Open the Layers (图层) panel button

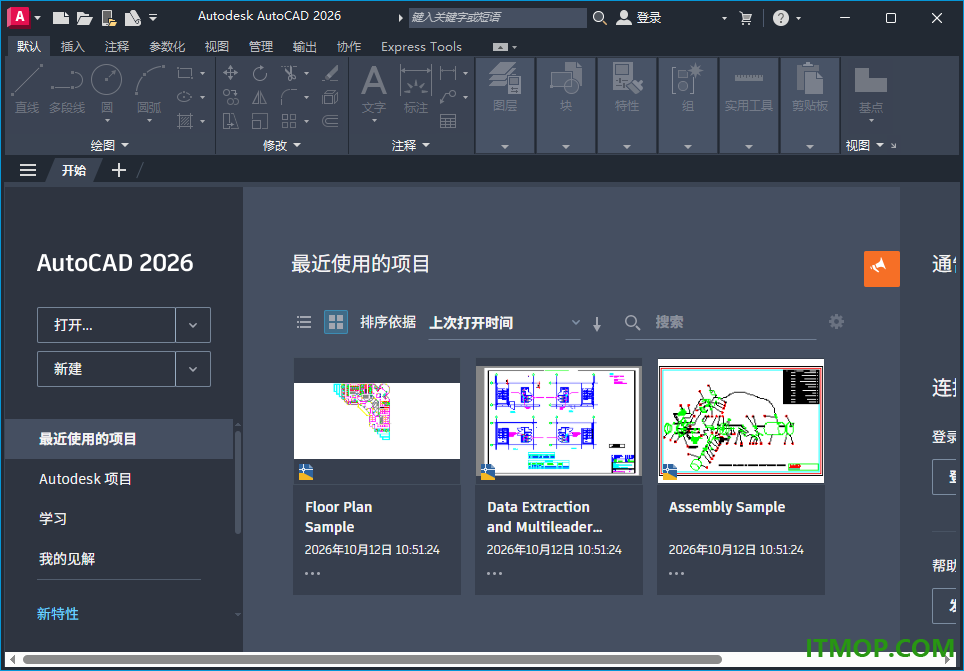[505, 105]
